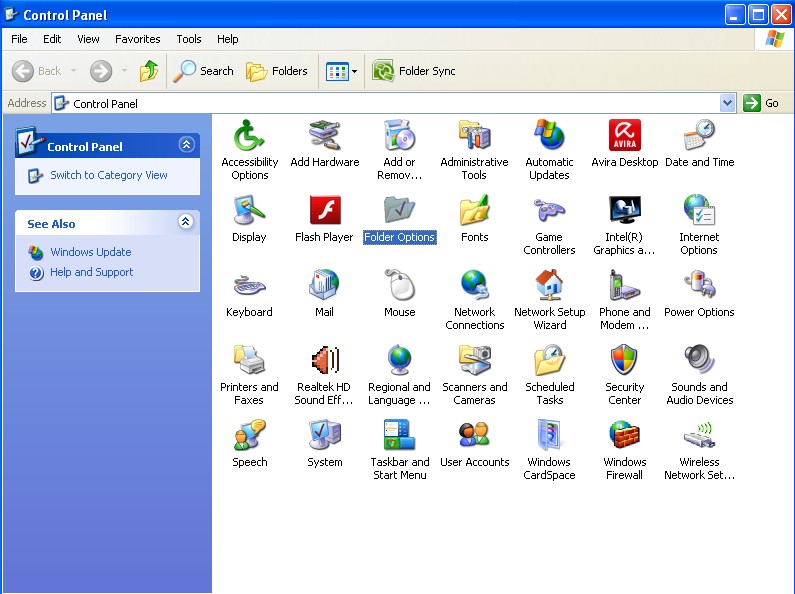Select Date and Time icon
795x594 pixels.
point(699,135)
